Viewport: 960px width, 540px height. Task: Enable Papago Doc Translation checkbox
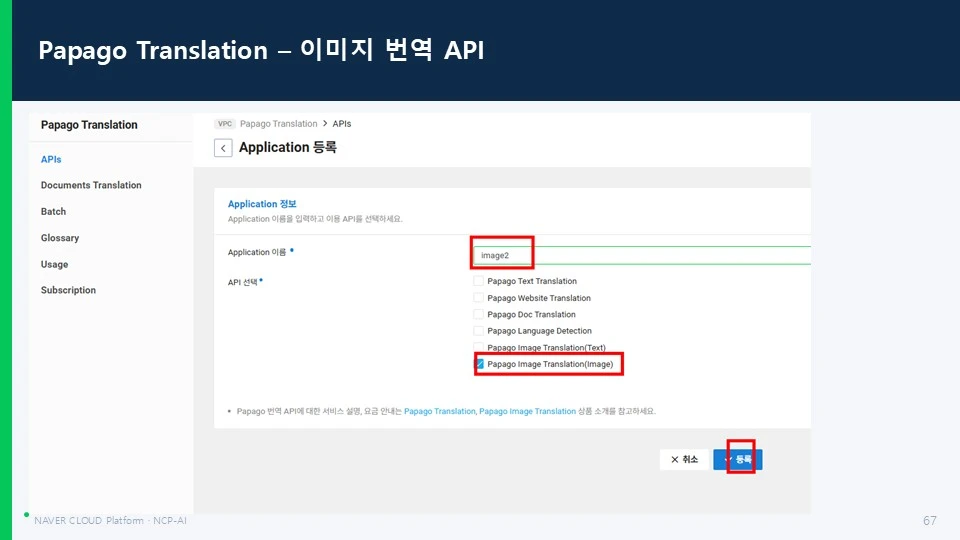478,314
